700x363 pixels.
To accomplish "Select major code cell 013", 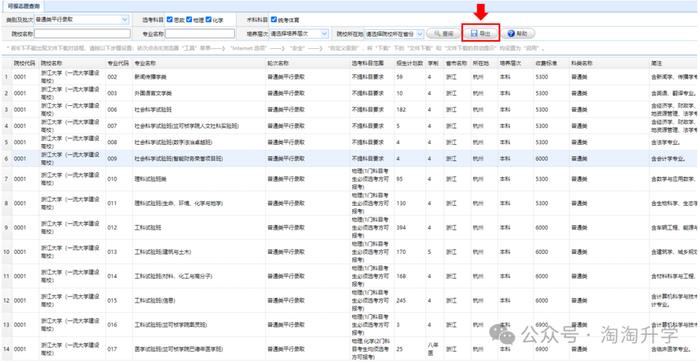I will click(112, 252).
